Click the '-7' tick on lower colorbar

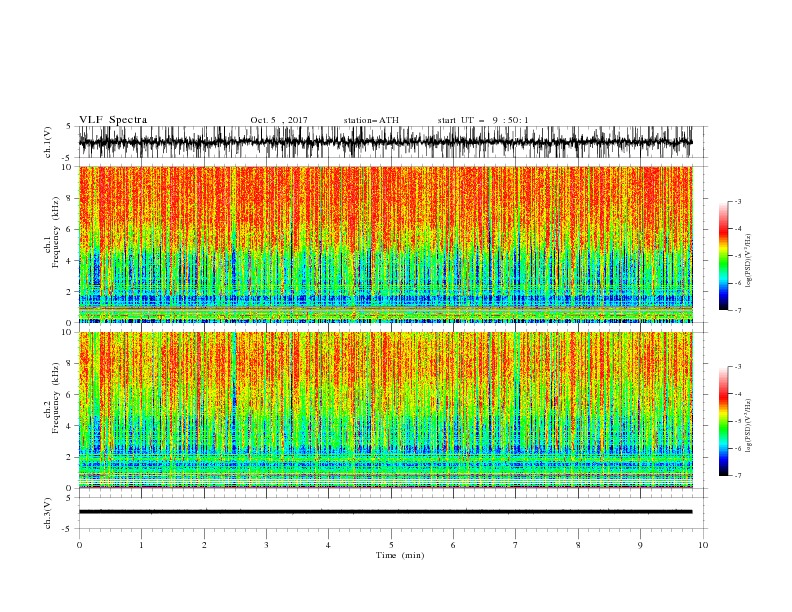(738, 476)
